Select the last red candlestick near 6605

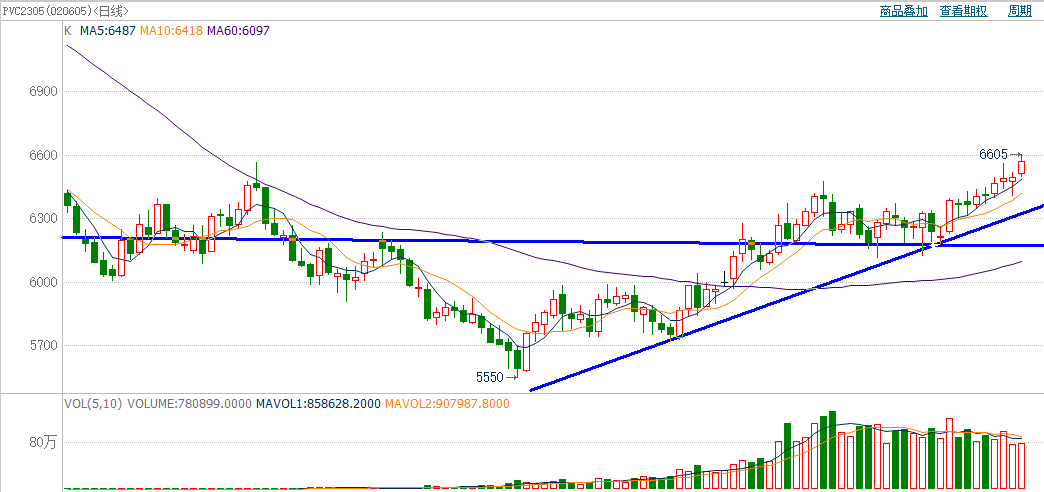1021,166
